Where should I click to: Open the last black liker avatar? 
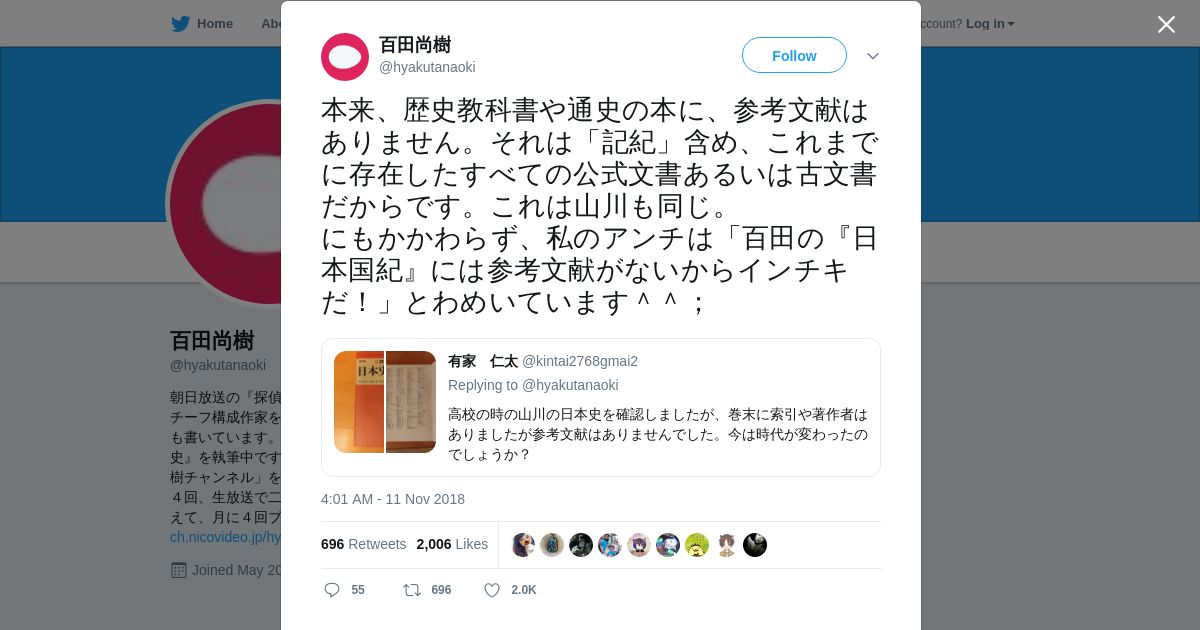pyautogui.click(x=755, y=545)
